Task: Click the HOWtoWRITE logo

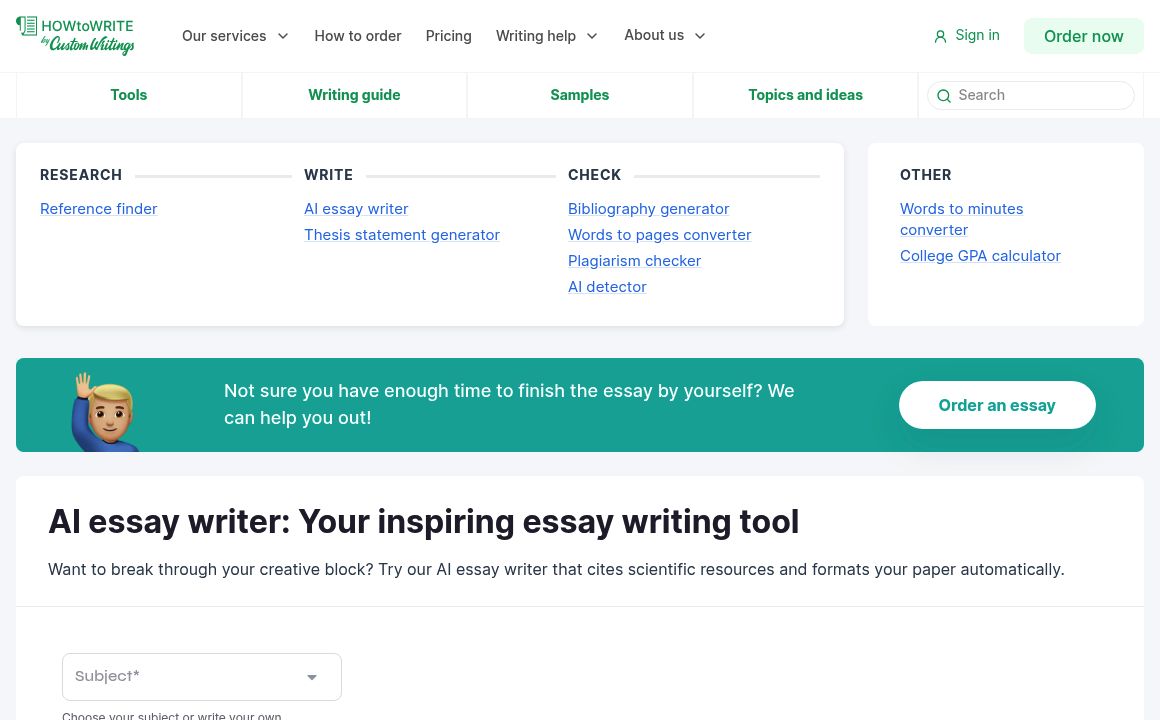Action: [x=75, y=36]
